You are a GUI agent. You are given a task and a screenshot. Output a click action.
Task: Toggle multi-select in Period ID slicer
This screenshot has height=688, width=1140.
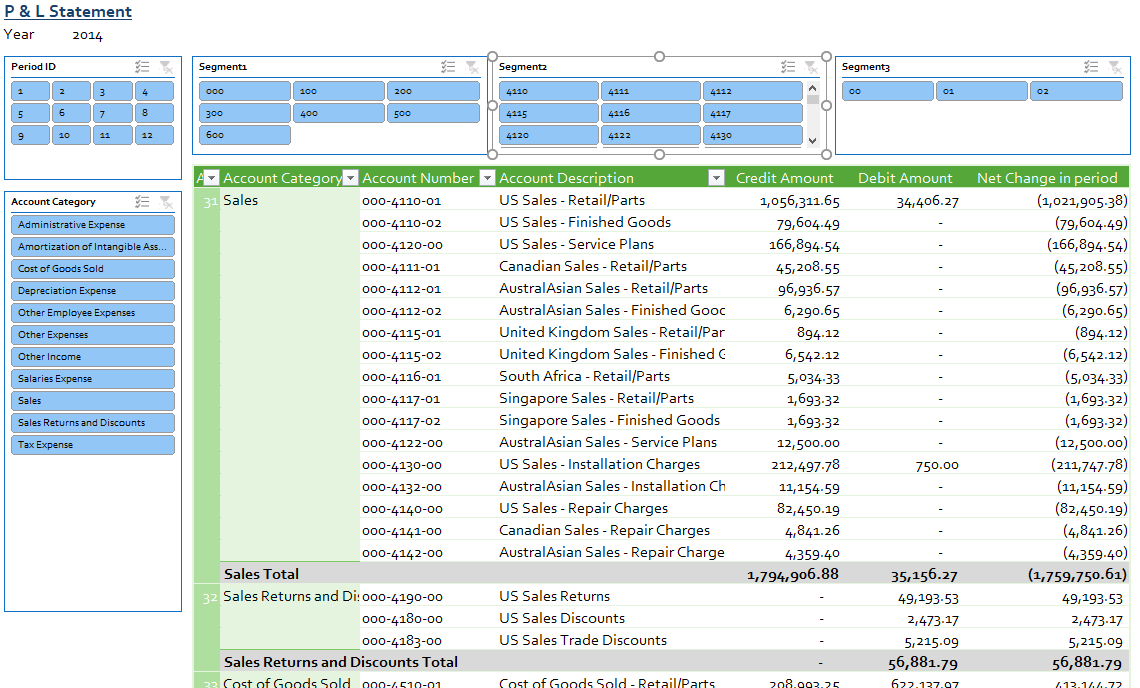coord(142,67)
